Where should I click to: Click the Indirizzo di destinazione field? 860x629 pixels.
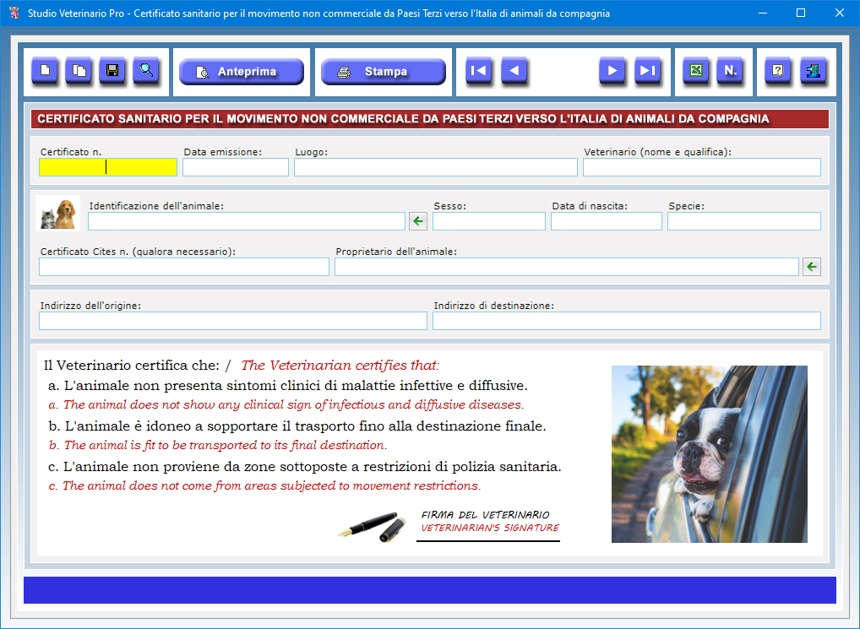(626, 321)
